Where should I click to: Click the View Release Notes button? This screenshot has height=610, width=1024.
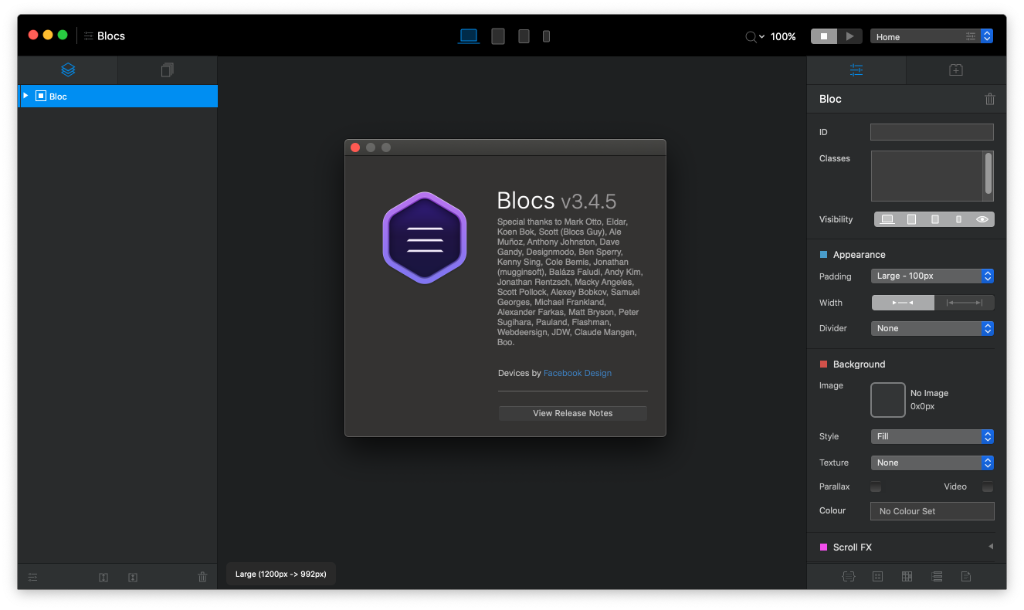(x=573, y=413)
